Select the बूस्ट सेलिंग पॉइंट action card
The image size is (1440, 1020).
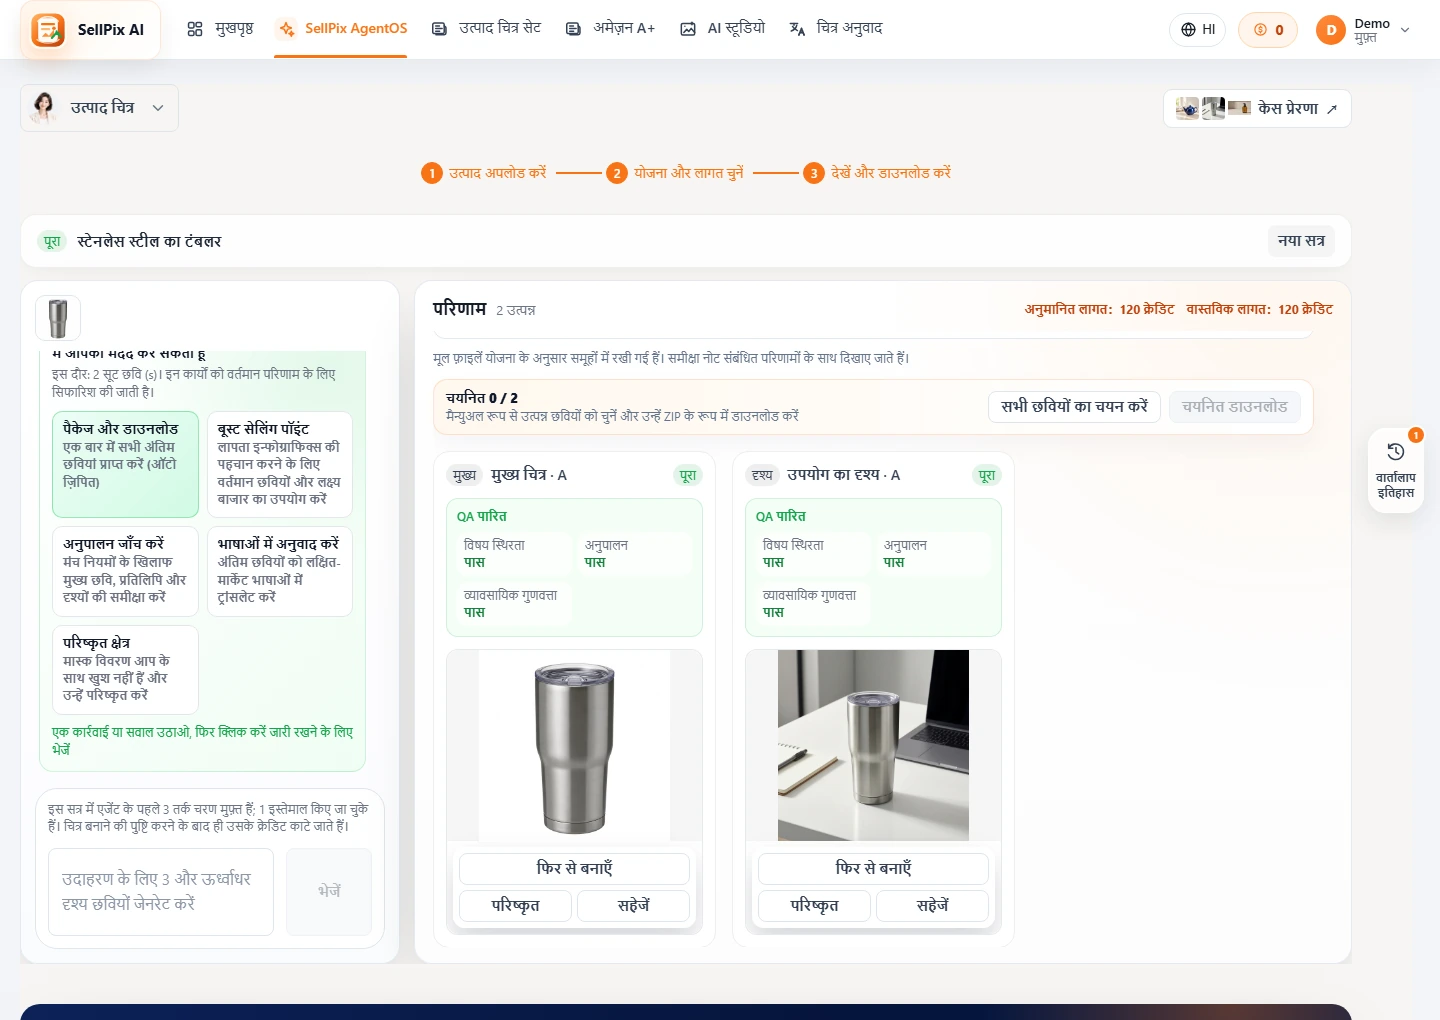(x=280, y=464)
